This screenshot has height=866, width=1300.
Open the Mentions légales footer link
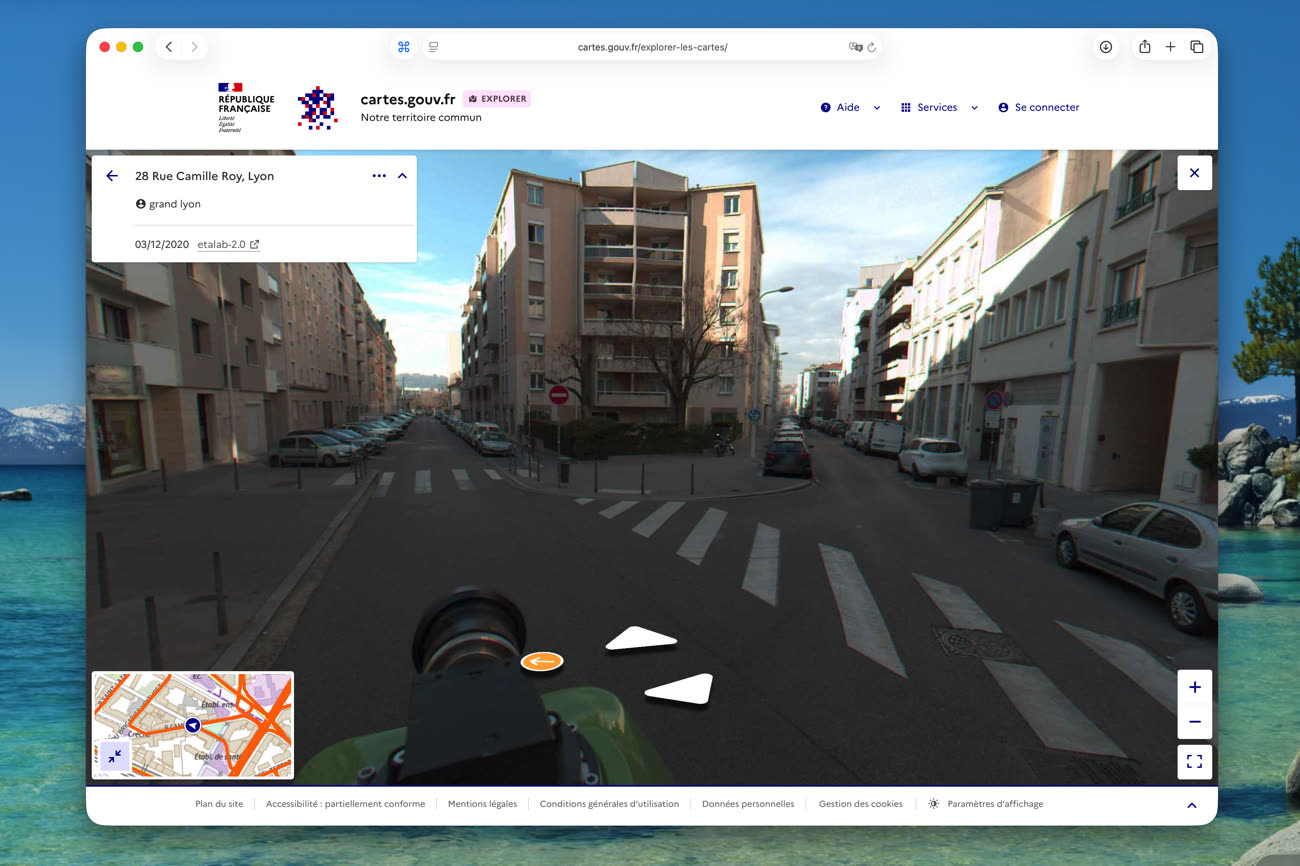point(482,804)
